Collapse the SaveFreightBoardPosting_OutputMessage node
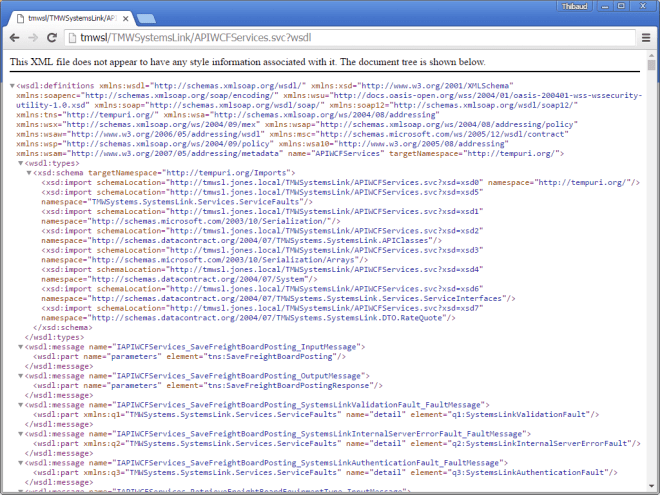Image resolution: width=660 pixels, height=495 pixels. pyautogui.click(x=20, y=375)
